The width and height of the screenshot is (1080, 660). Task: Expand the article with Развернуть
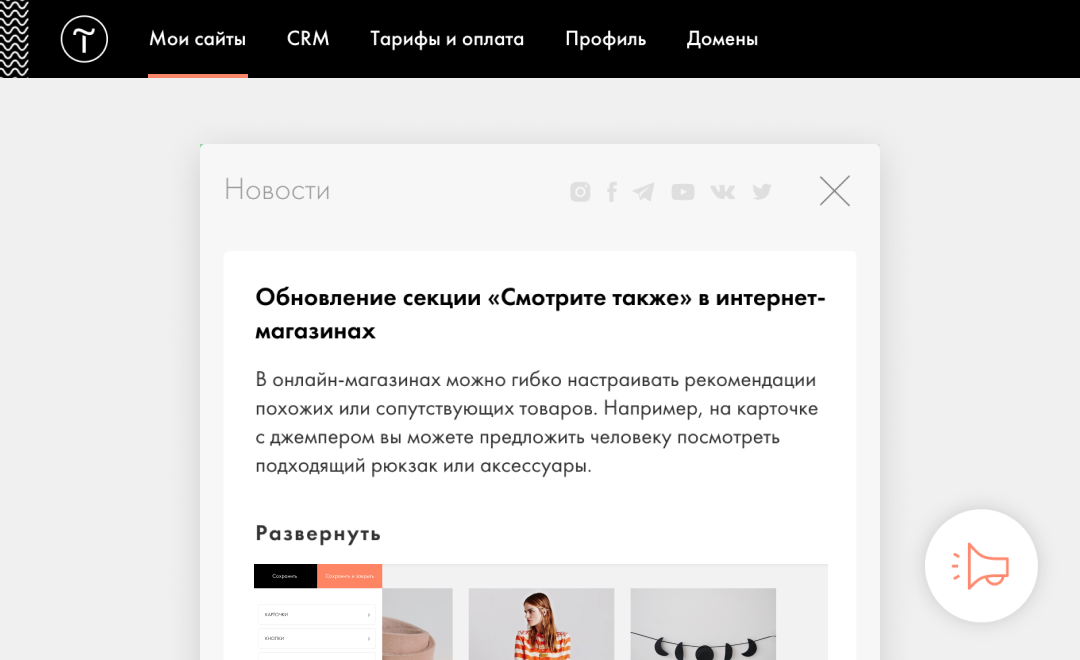(318, 533)
